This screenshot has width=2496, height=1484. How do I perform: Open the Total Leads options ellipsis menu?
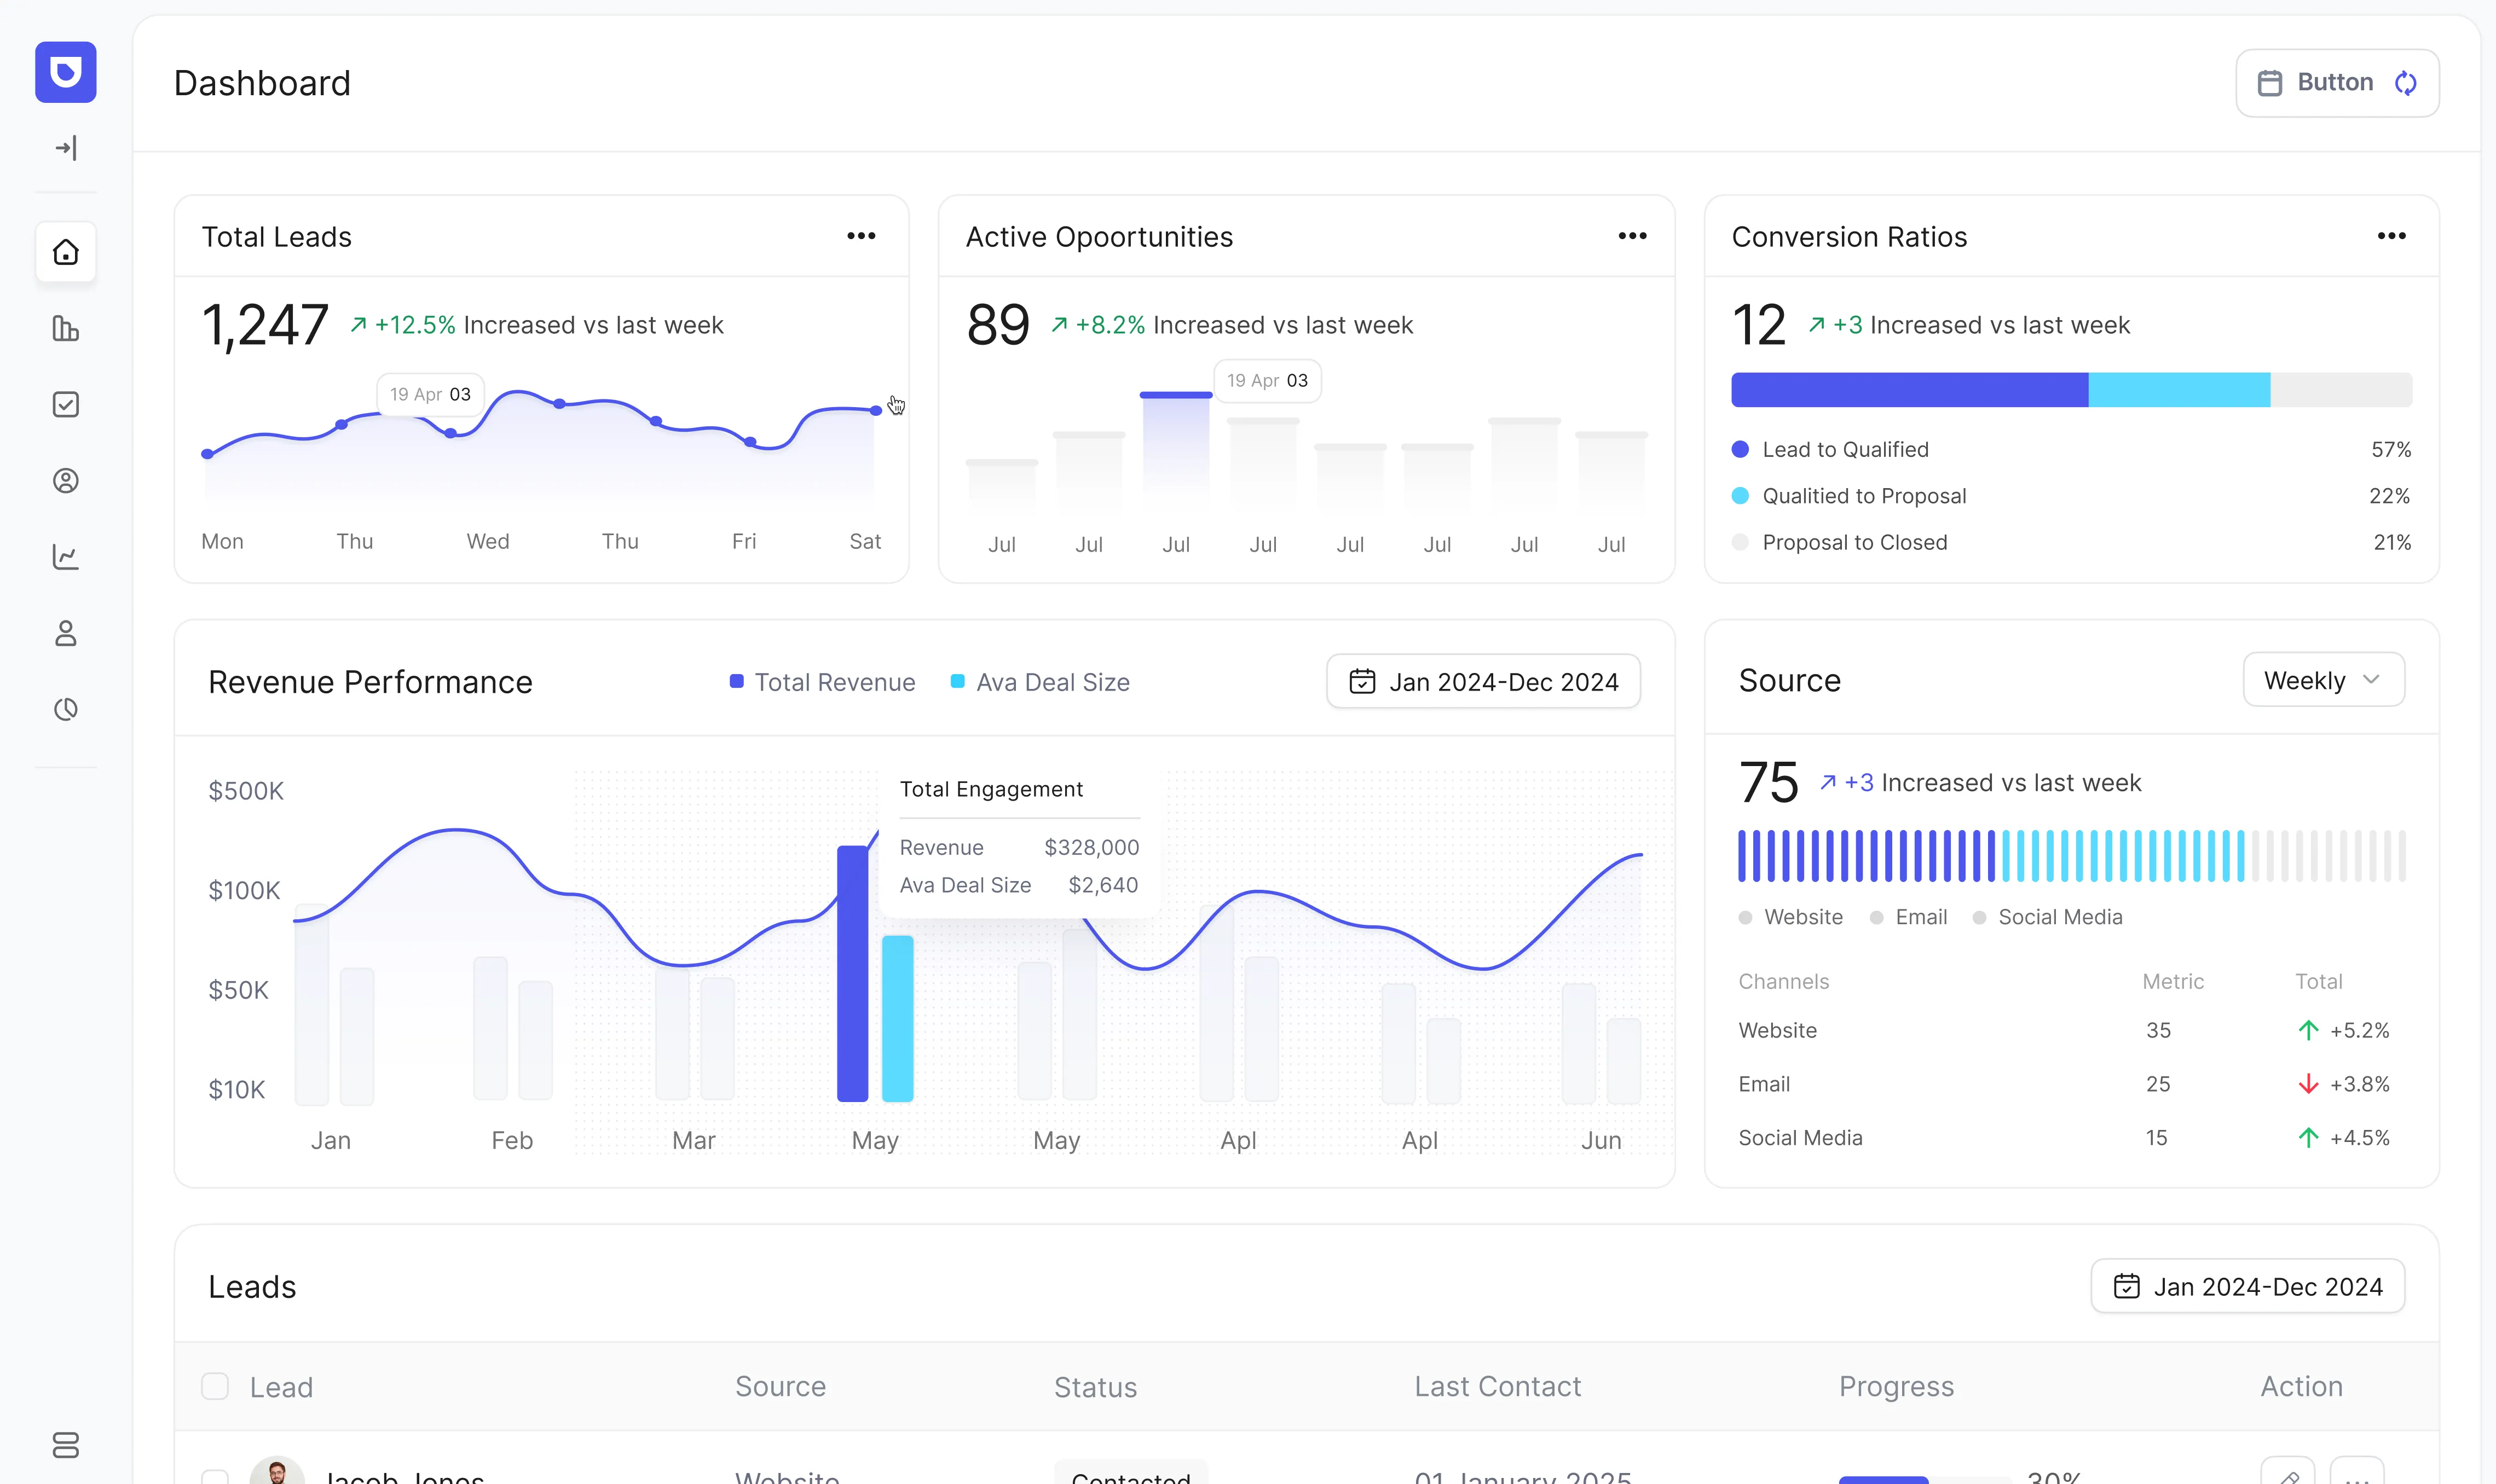point(861,236)
